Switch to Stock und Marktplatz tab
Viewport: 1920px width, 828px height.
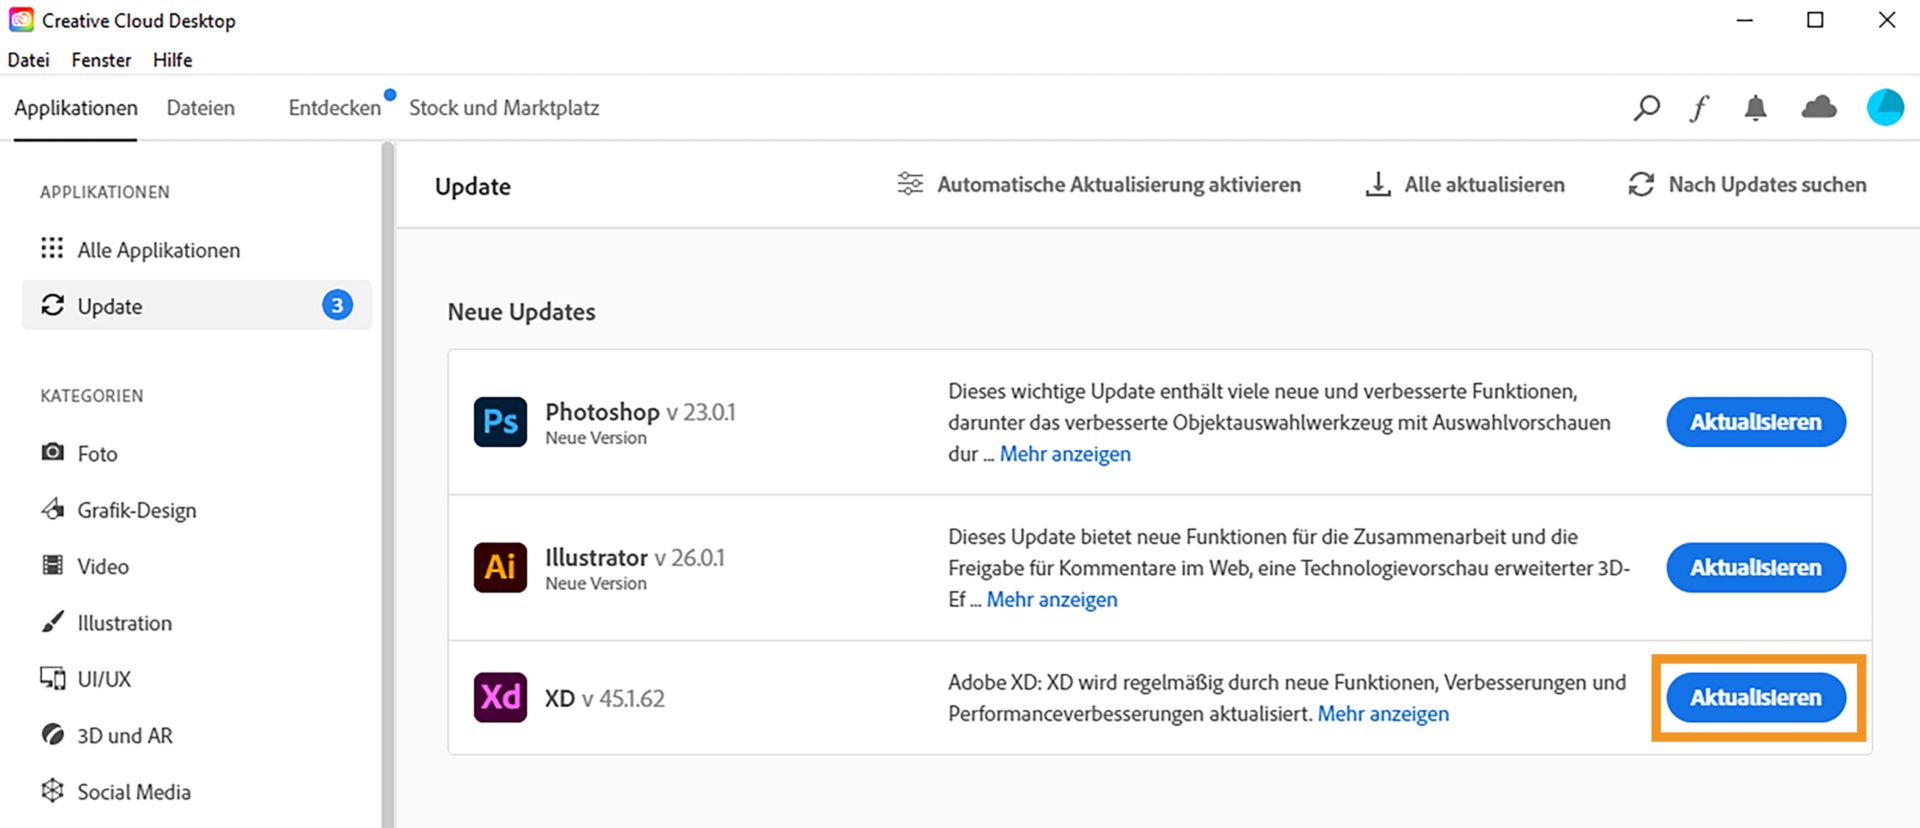click(x=504, y=108)
